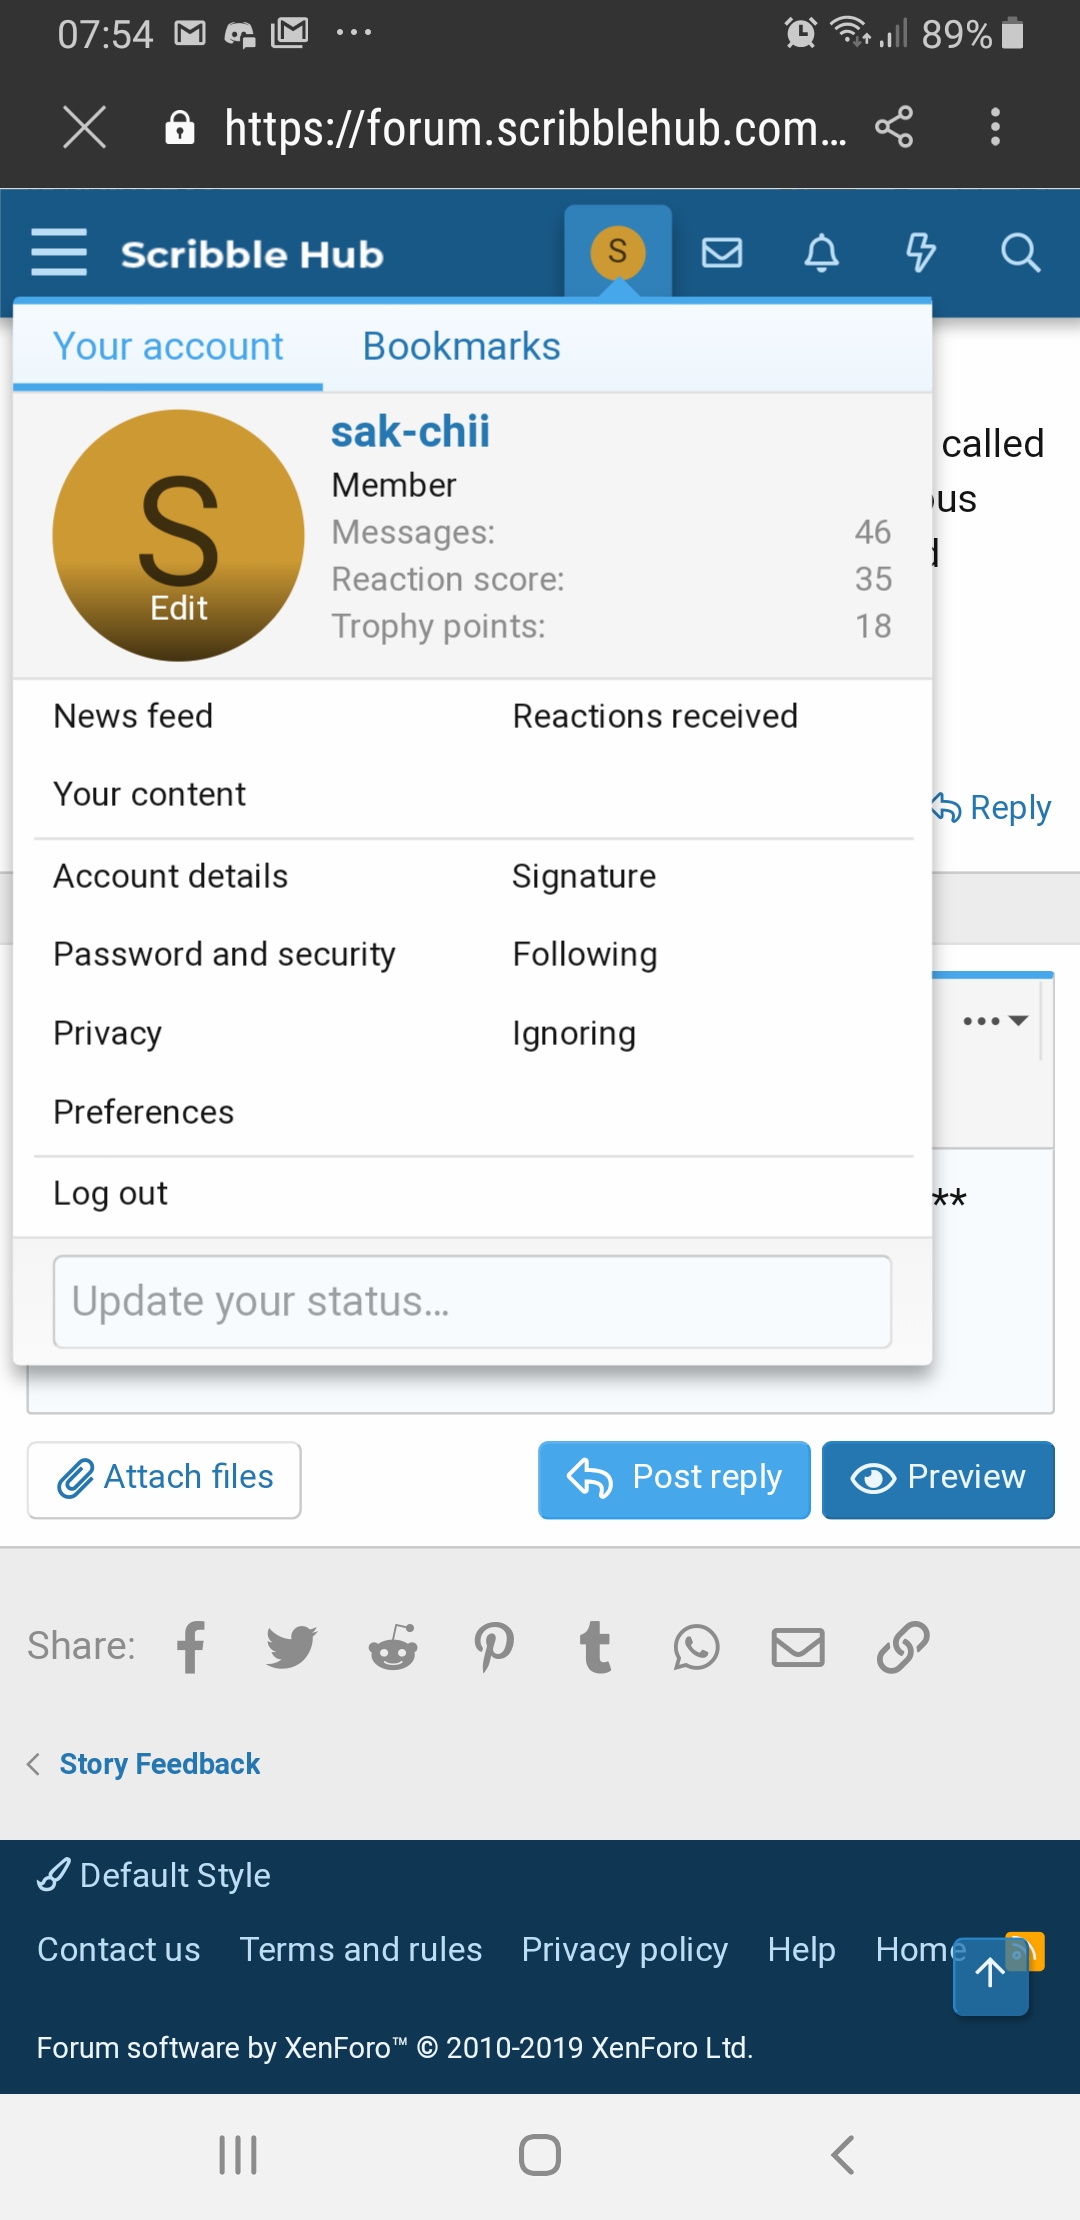The image size is (1080, 2220).
Task: Edit the sak-chii avatar
Action: click(x=179, y=607)
